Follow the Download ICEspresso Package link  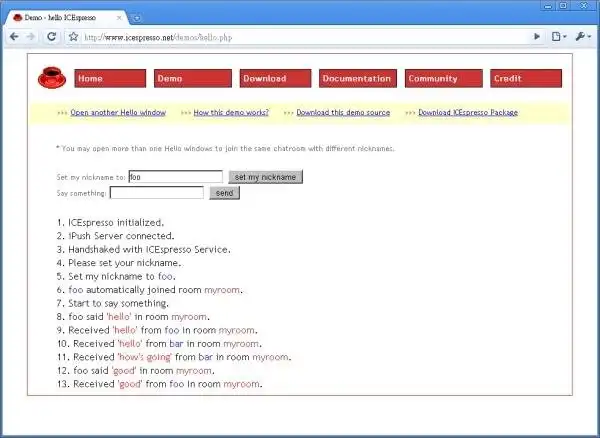[x=468, y=112]
